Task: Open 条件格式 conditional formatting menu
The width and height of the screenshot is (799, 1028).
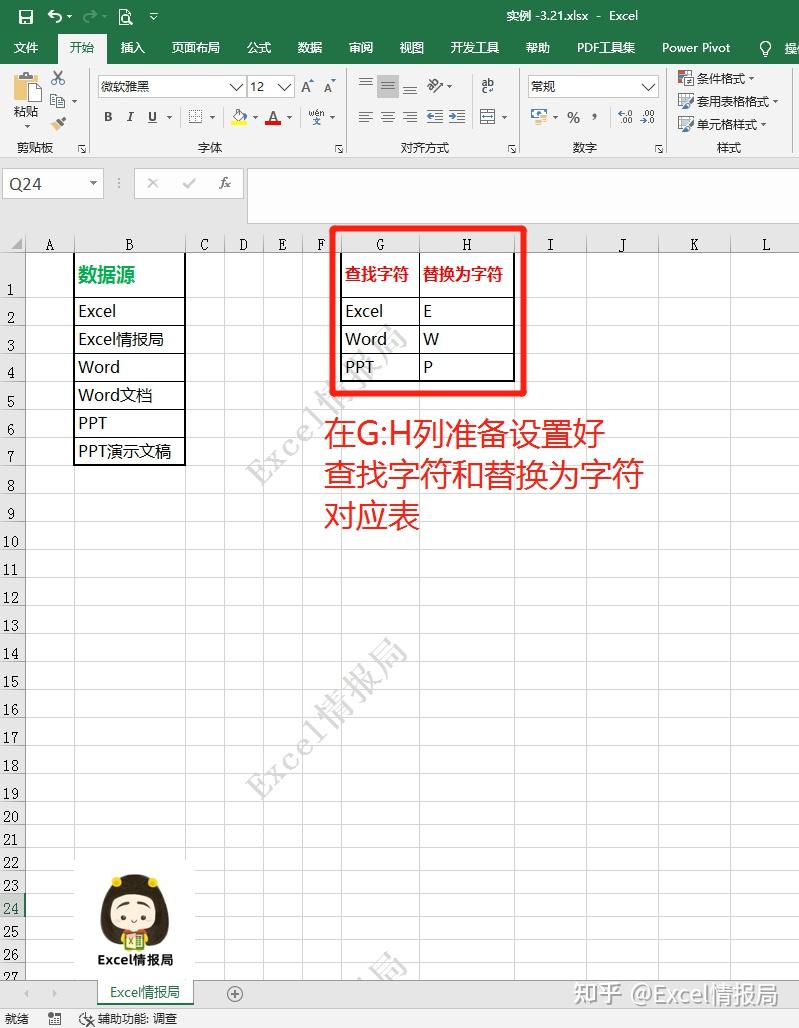Action: click(x=716, y=79)
